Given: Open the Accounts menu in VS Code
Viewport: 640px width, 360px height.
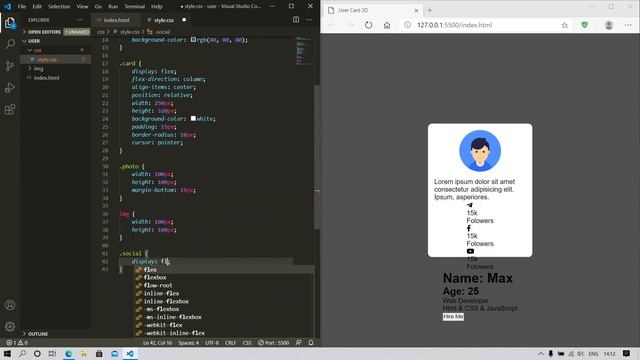Looking at the screenshot, I should pos(10,305).
